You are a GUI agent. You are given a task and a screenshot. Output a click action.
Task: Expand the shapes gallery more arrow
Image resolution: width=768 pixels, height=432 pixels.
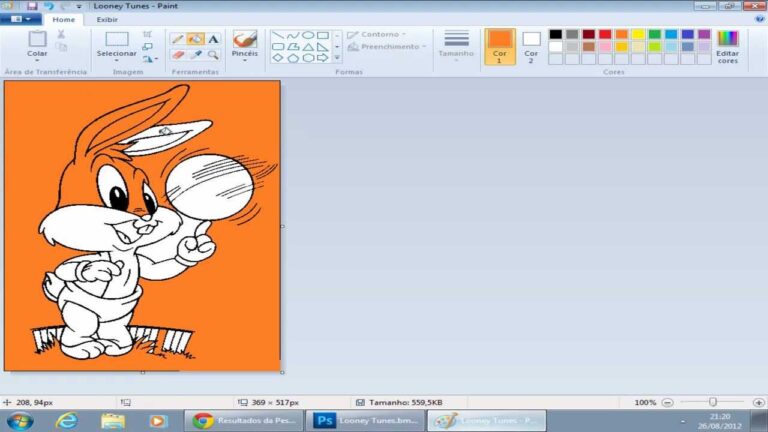point(337,58)
